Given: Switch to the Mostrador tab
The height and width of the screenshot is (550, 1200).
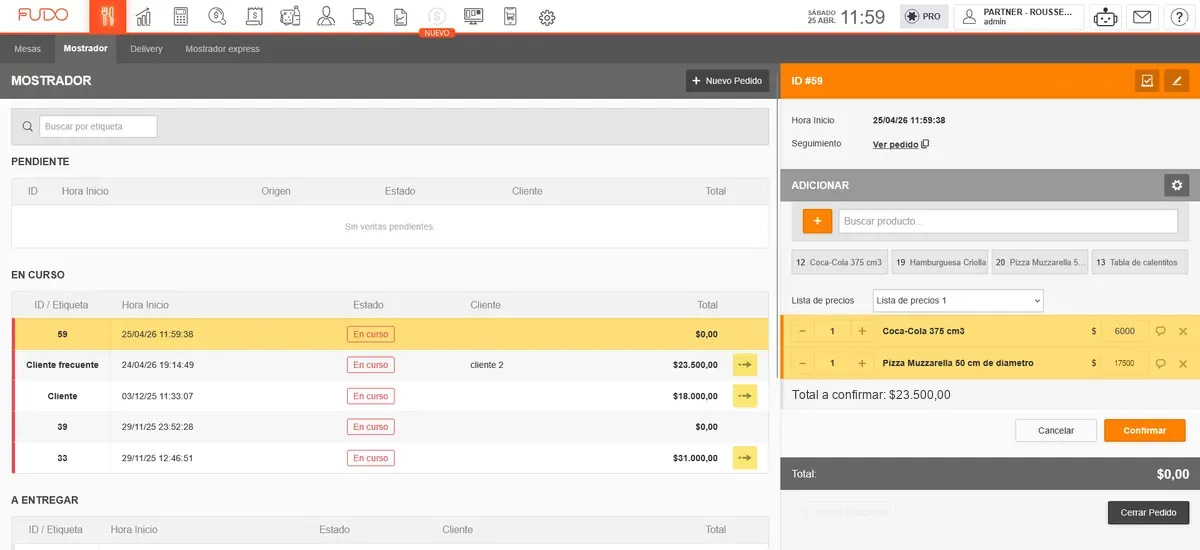Looking at the screenshot, I should [x=85, y=49].
